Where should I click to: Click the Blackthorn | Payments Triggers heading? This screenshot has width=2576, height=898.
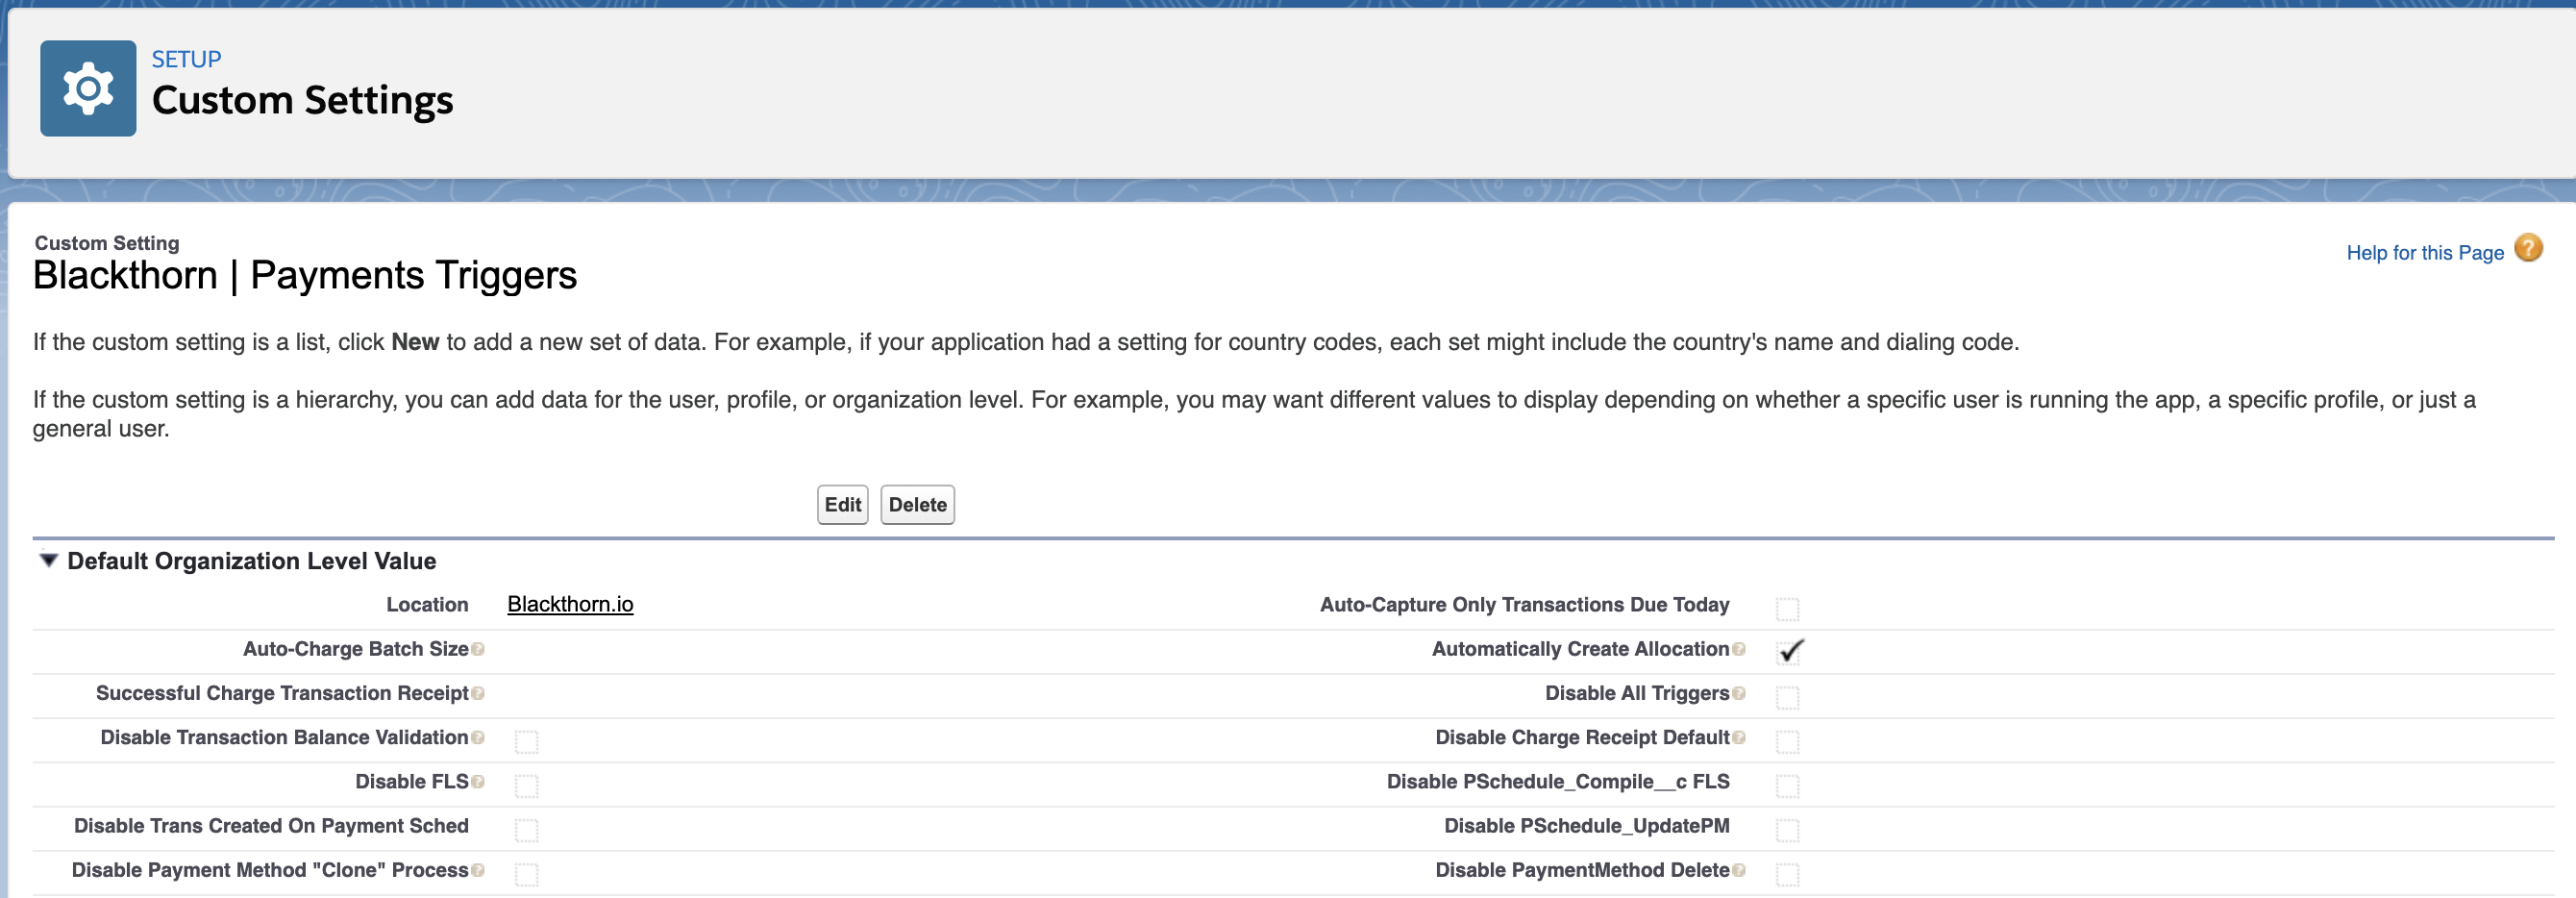(305, 275)
